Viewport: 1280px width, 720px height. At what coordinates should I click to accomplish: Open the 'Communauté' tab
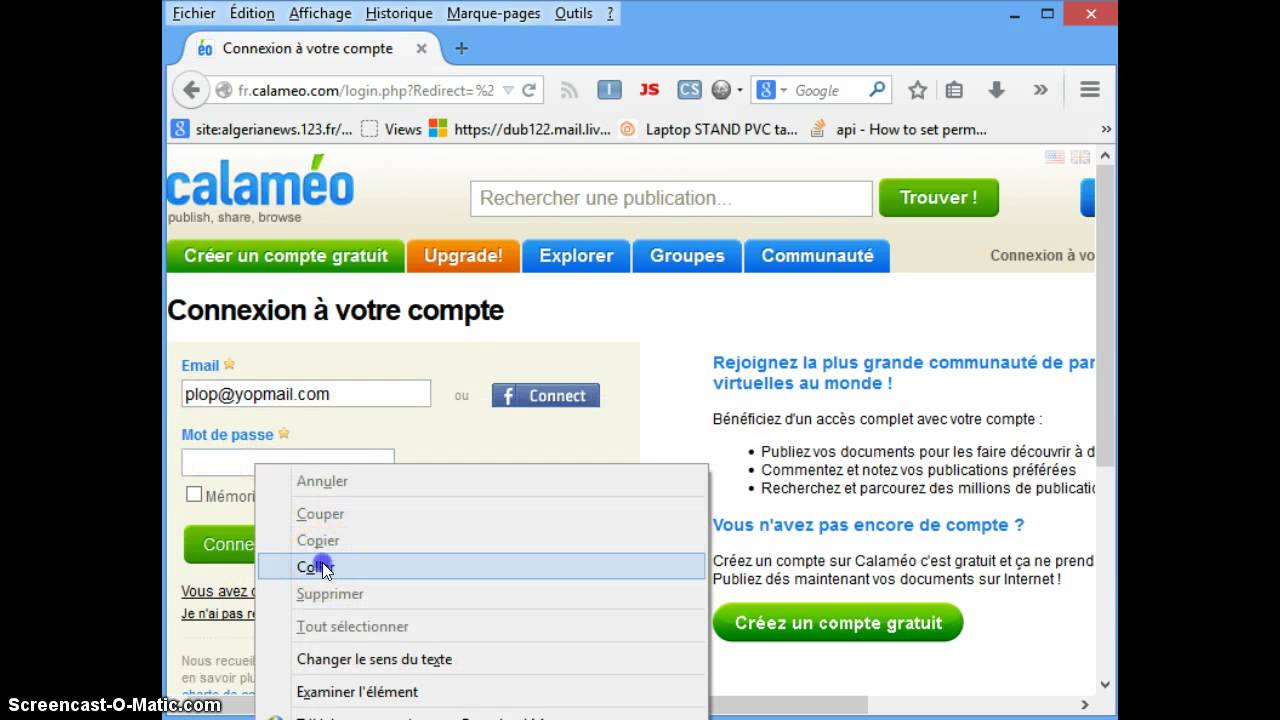pos(817,256)
